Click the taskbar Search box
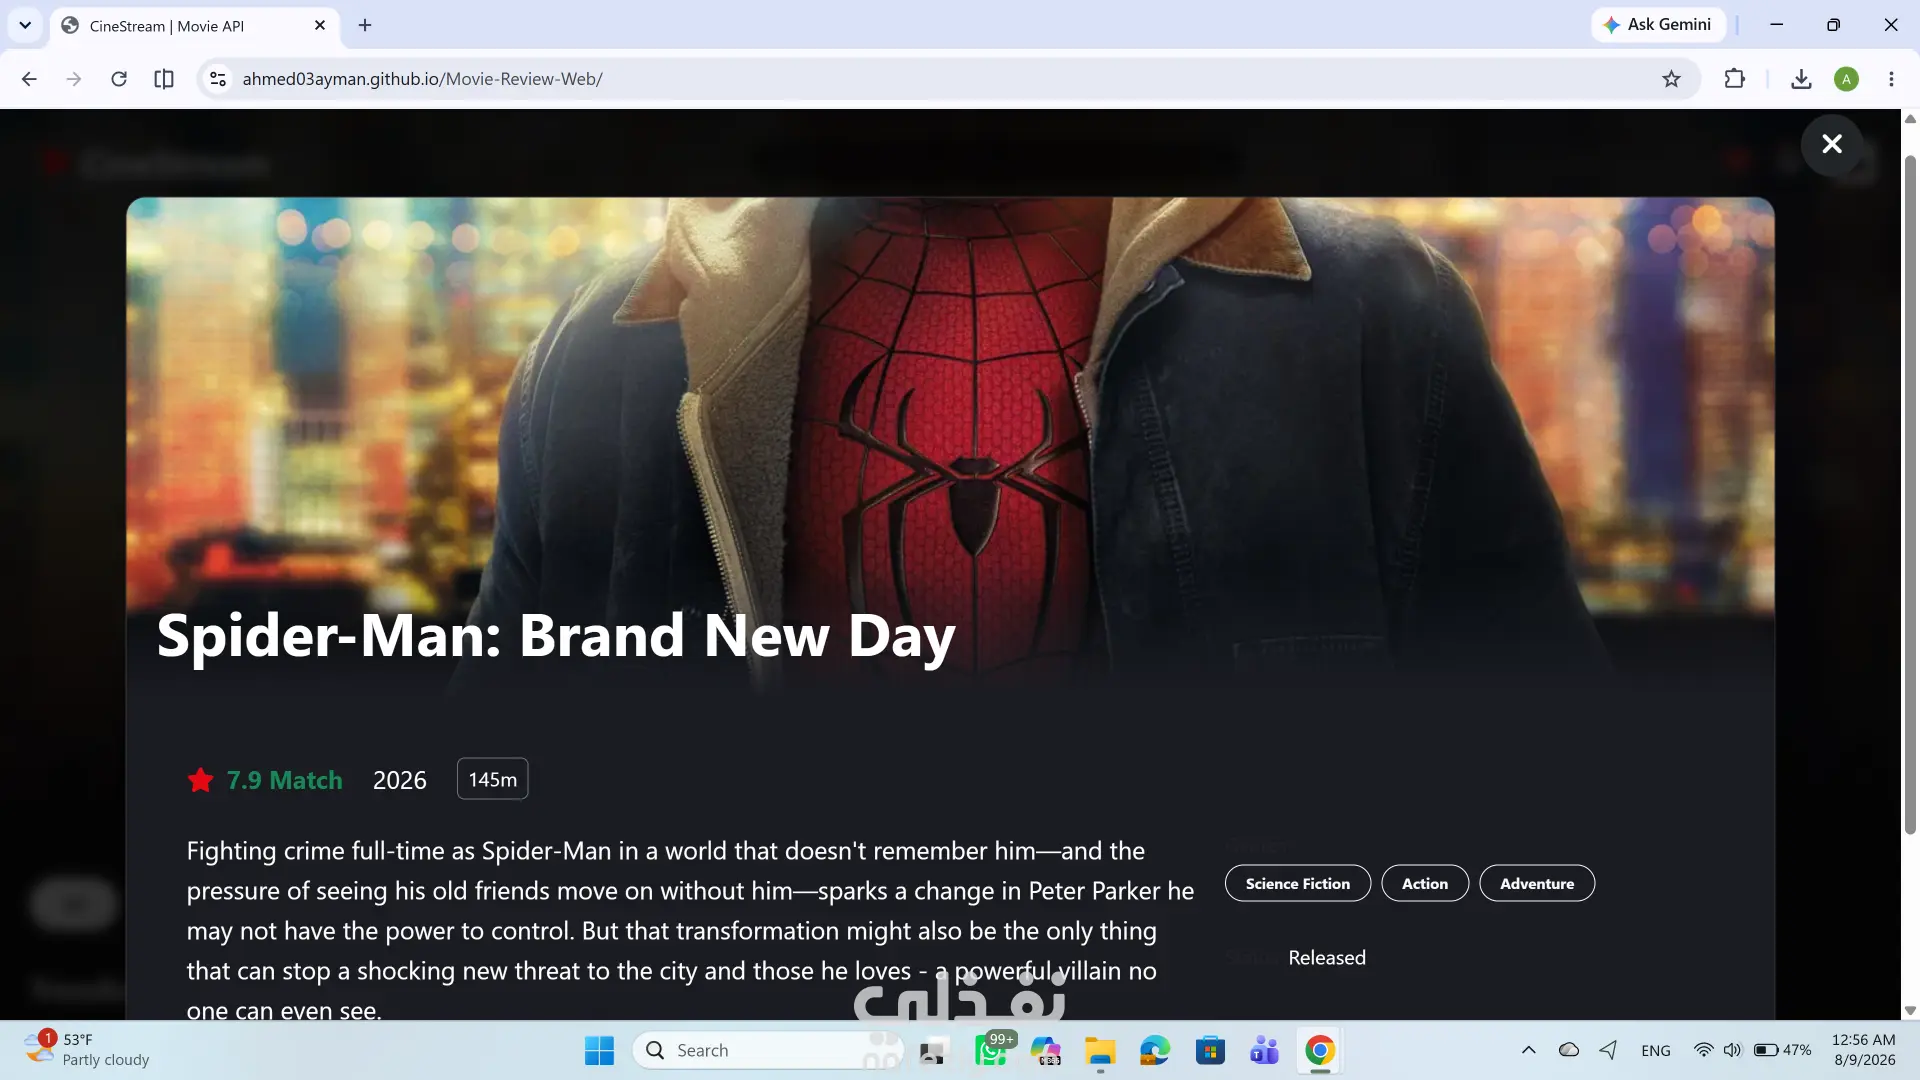 pos(768,1050)
